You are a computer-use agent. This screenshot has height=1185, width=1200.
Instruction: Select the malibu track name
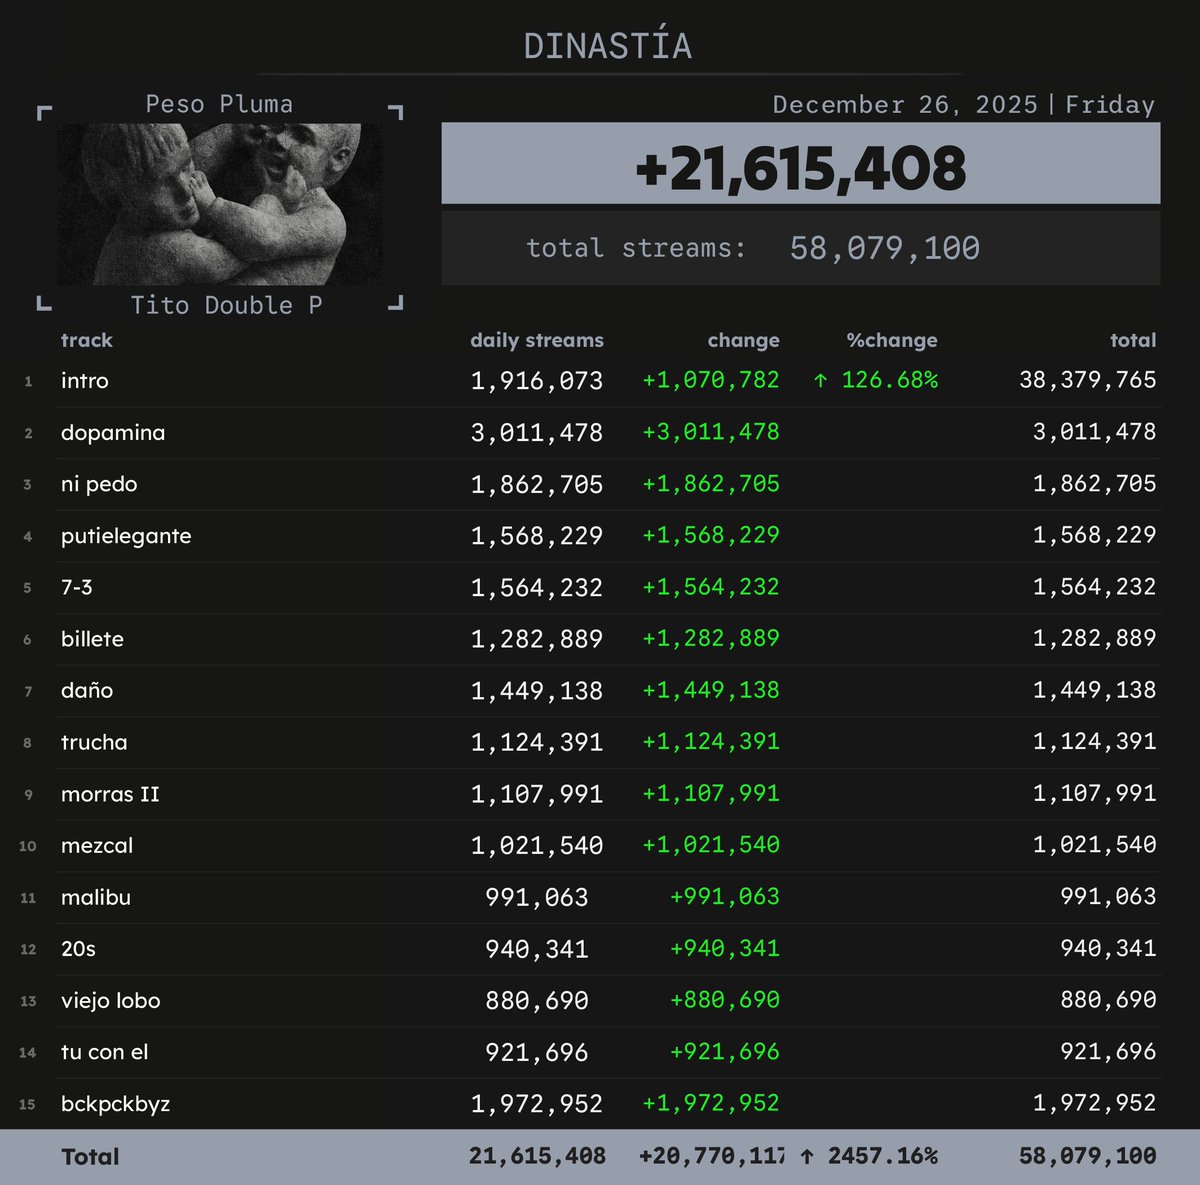coord(96,897)
